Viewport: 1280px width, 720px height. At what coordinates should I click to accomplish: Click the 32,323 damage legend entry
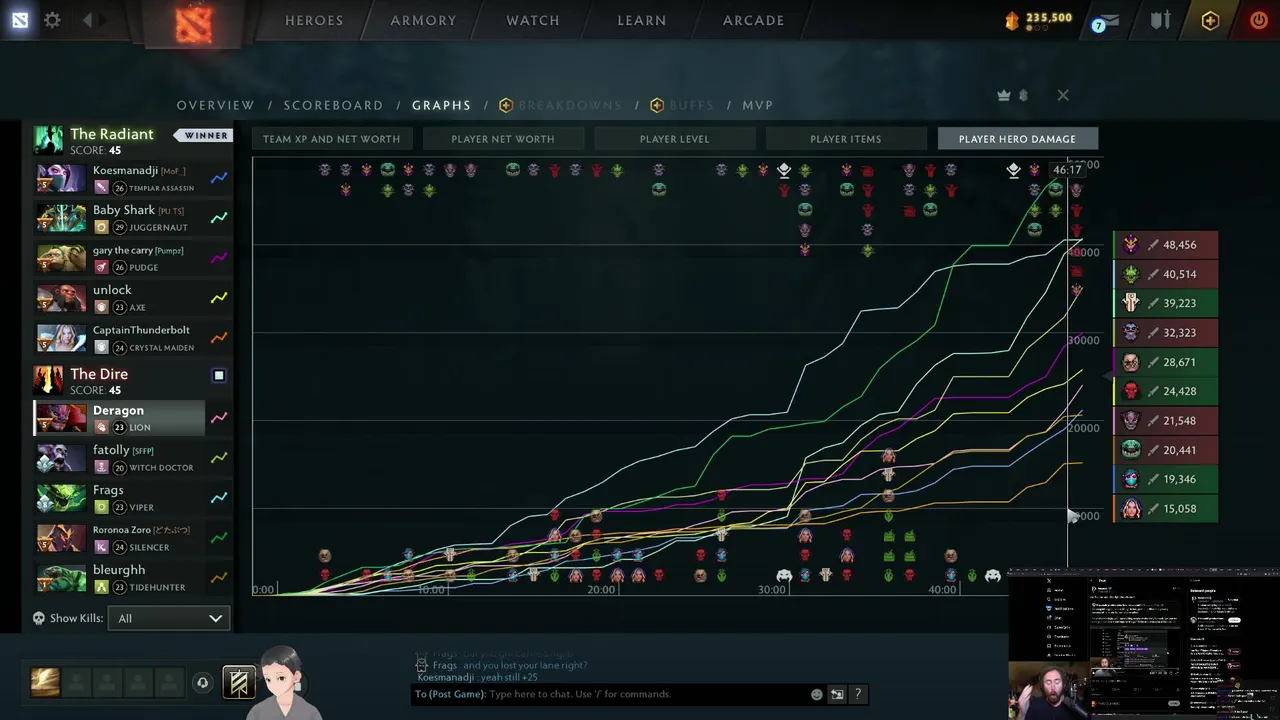(x=1166, y=333)
